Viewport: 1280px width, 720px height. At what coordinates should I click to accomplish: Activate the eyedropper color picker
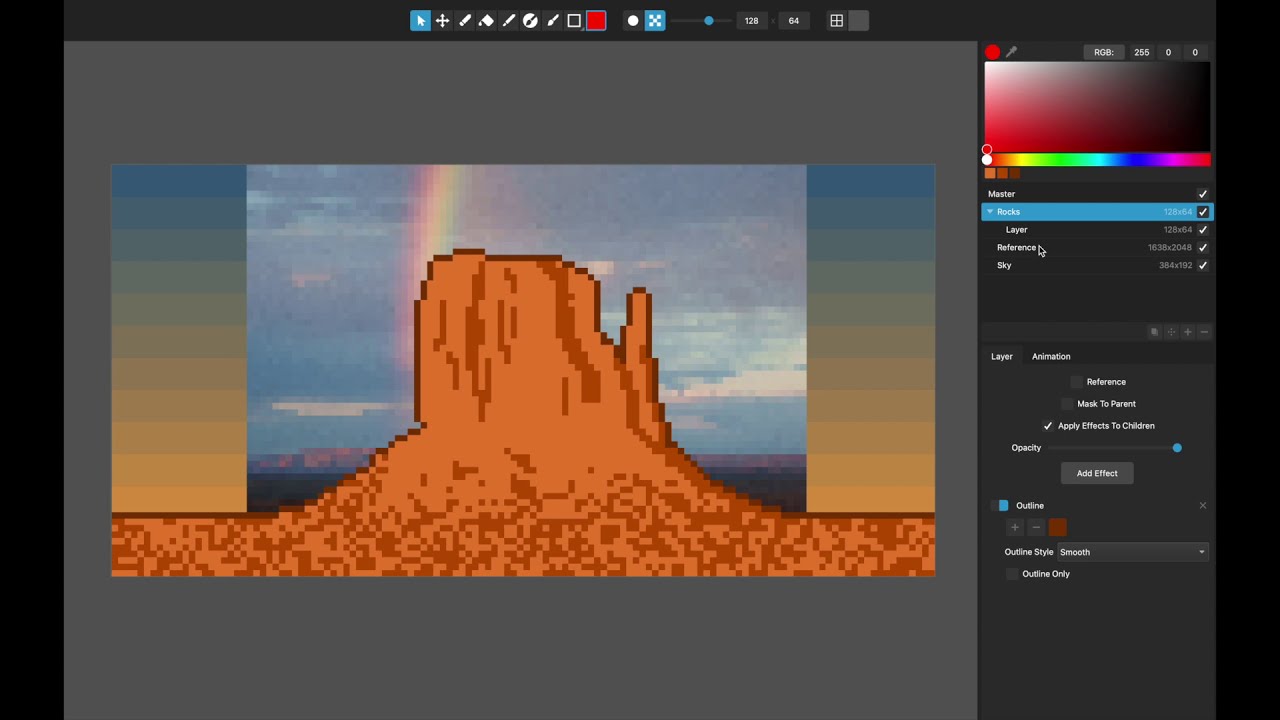click(x=1011, y=52)
